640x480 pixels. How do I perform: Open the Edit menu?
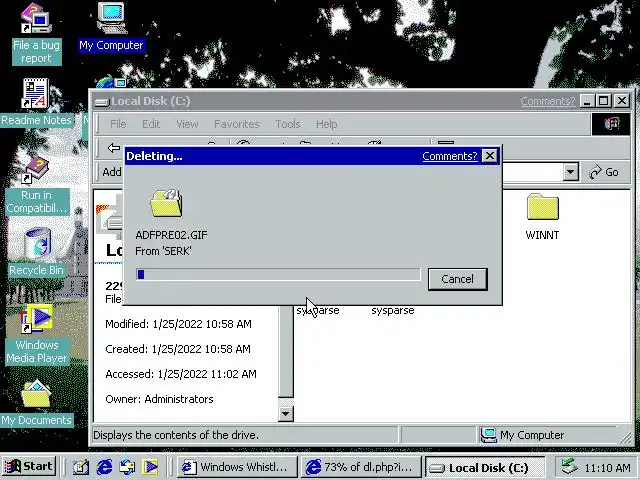(x=151, y=124)
